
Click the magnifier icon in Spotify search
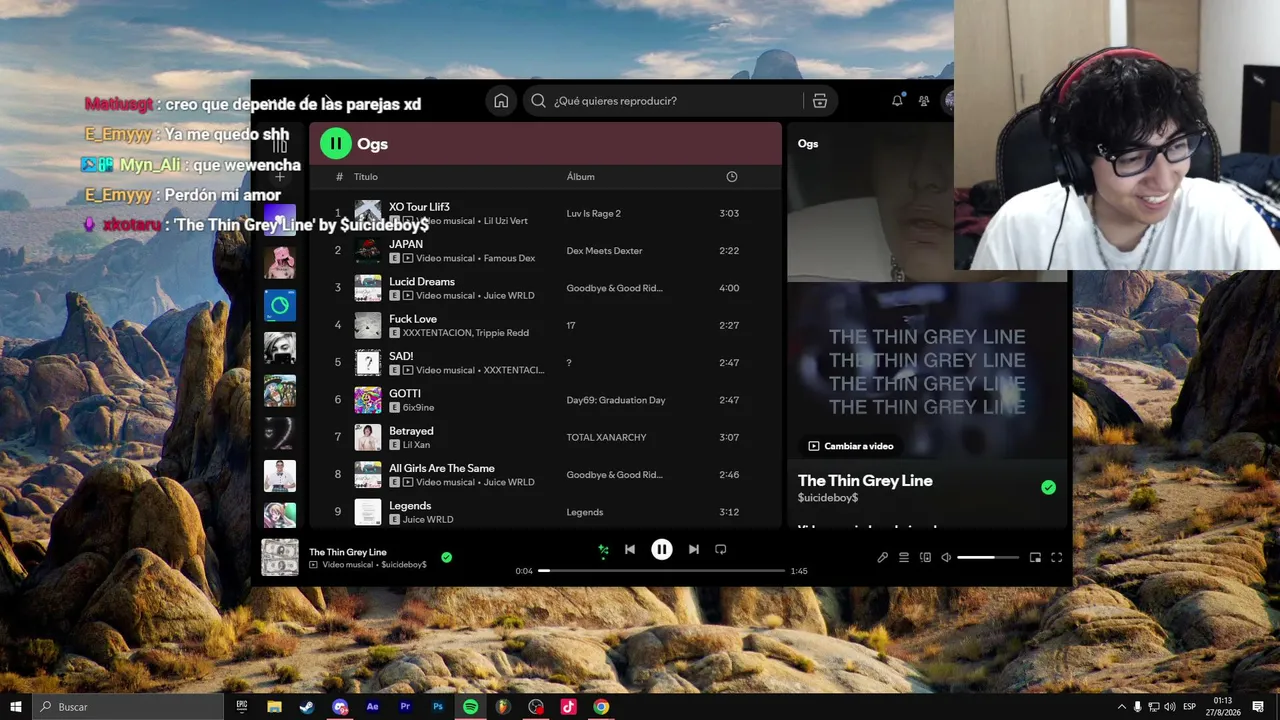pos(538,101)
